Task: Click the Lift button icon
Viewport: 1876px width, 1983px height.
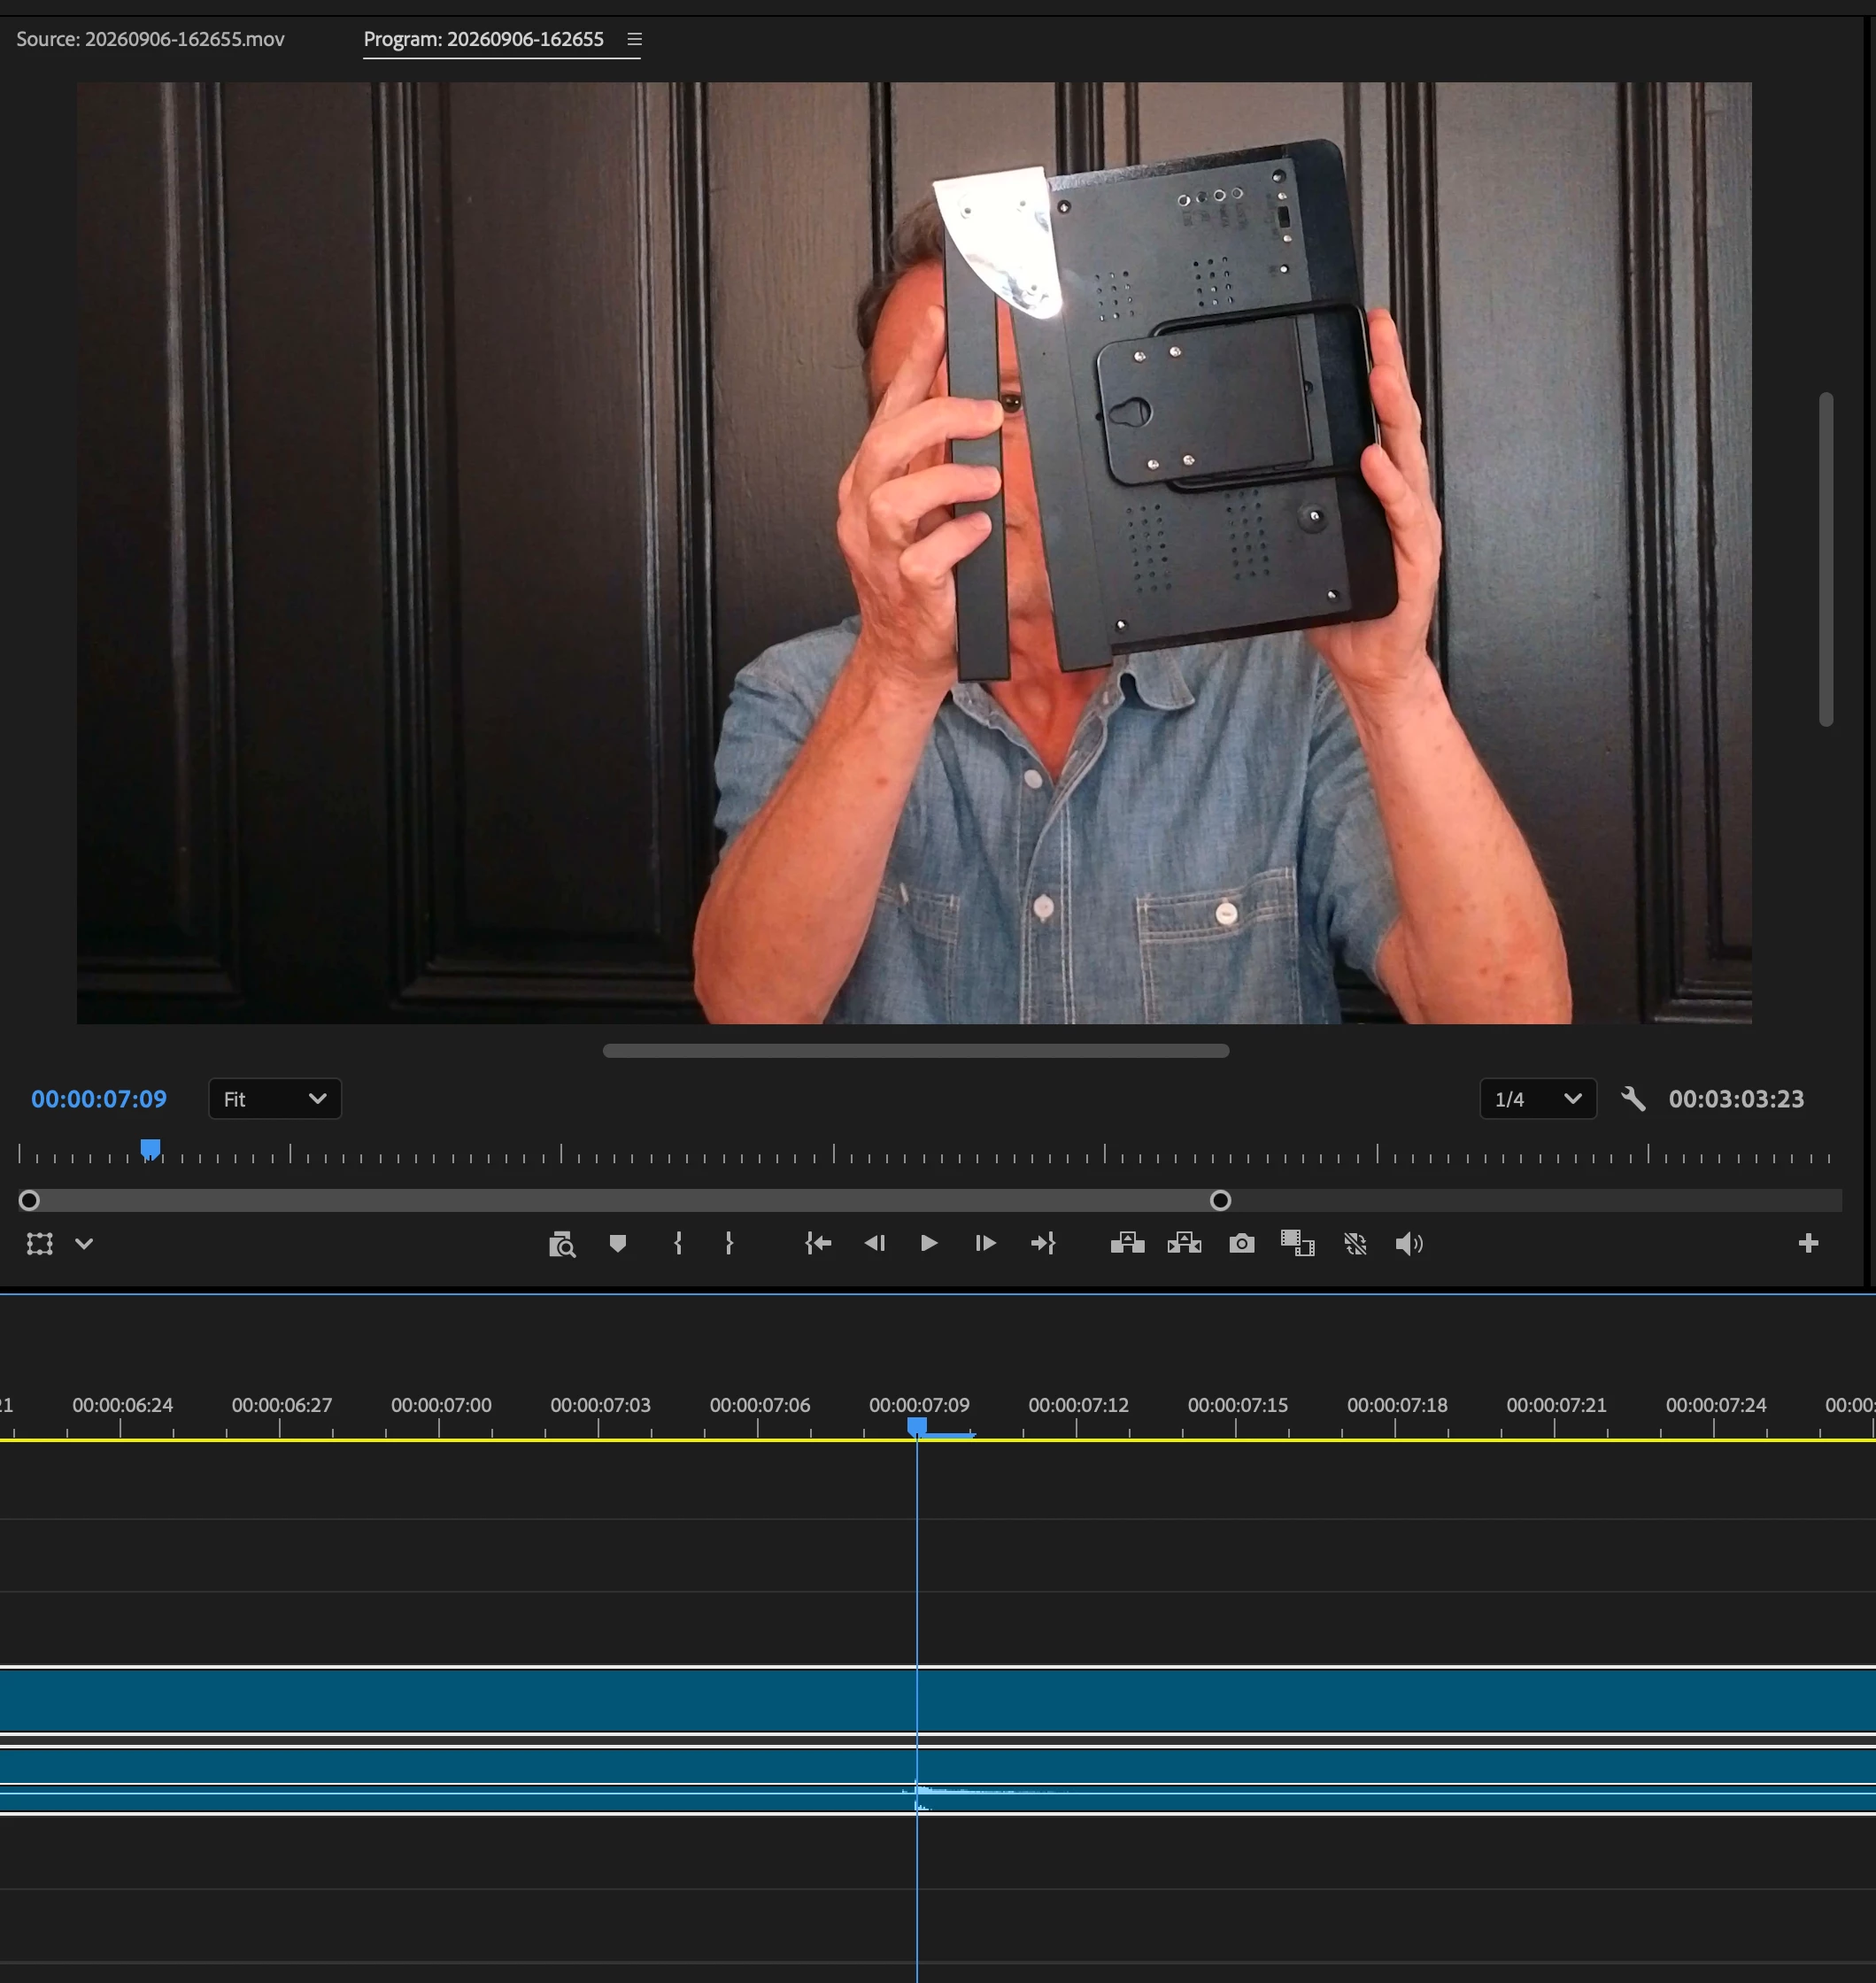Action: coord(1127,1243)
